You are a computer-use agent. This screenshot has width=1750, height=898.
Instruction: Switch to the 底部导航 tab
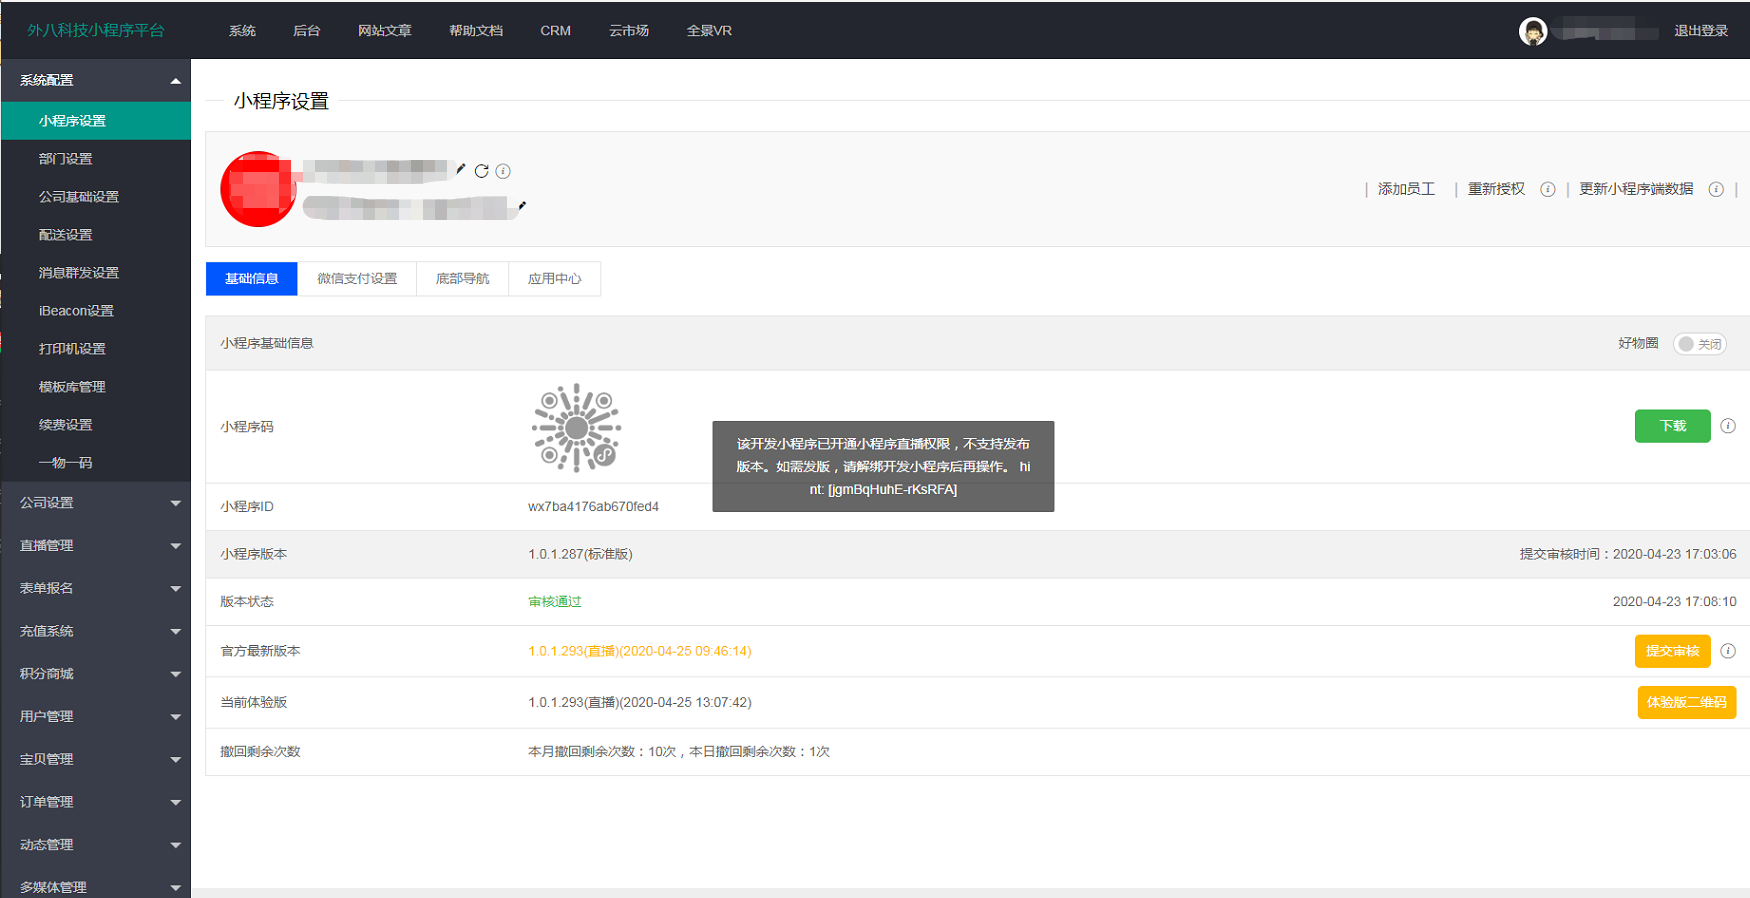coord(462,279)
